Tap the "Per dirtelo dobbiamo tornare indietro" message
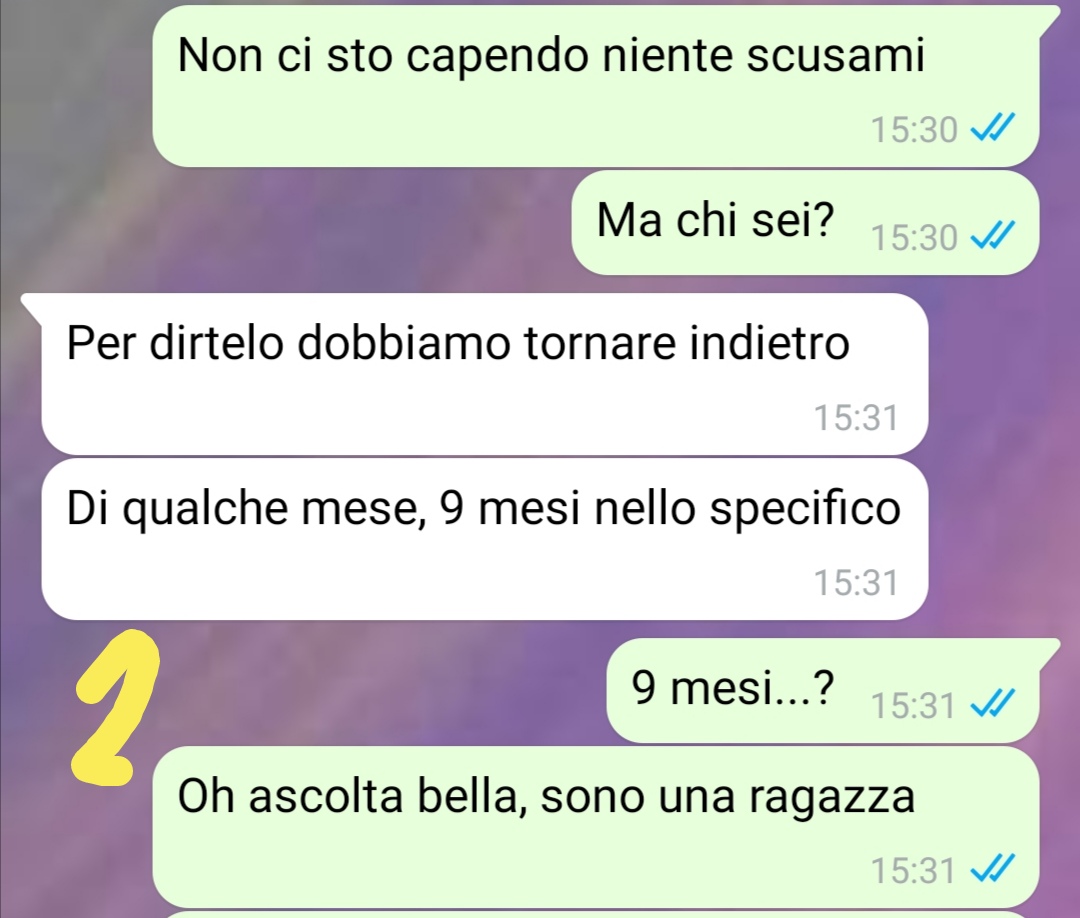The height and width of the screenshot is (918, 1080). point(485,374)
